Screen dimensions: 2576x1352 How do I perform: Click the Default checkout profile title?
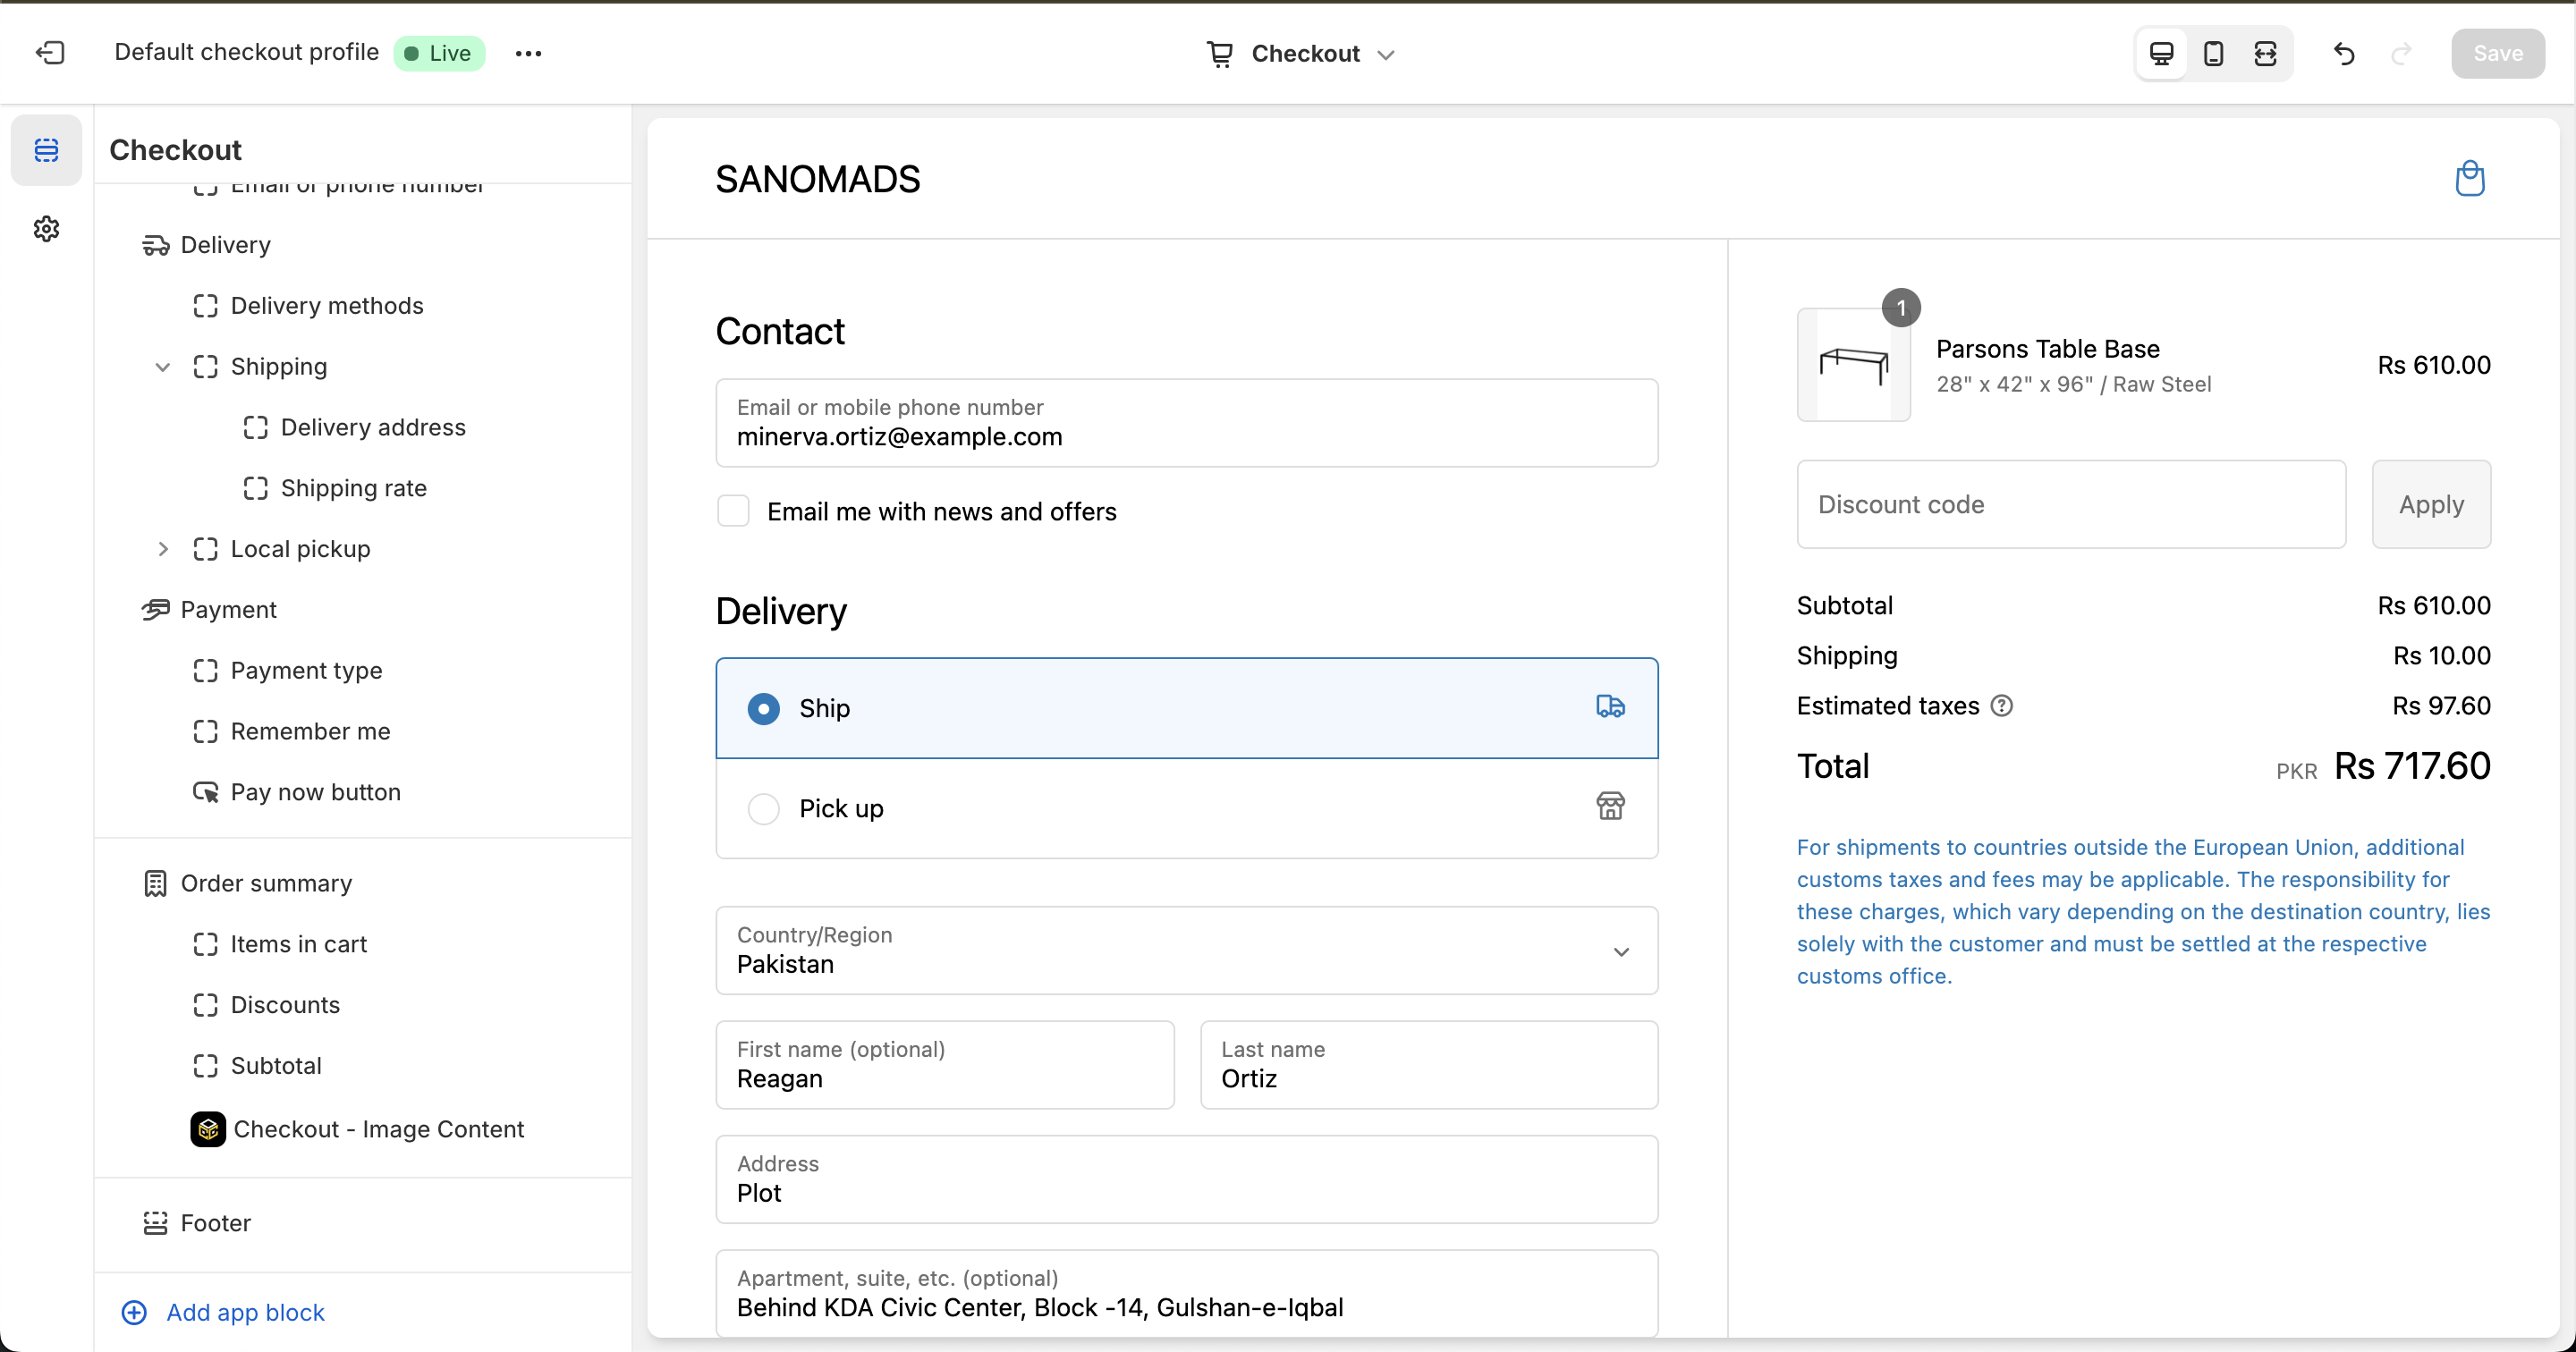[246, 52]
